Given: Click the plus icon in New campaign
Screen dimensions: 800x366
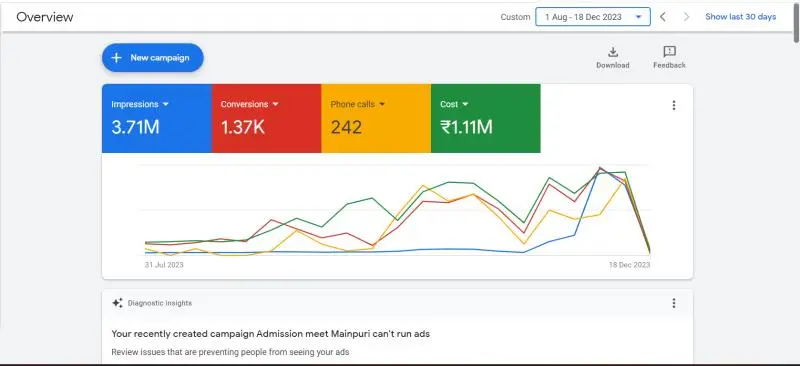Looking at the screenshot, I should (x=116, y=58).
